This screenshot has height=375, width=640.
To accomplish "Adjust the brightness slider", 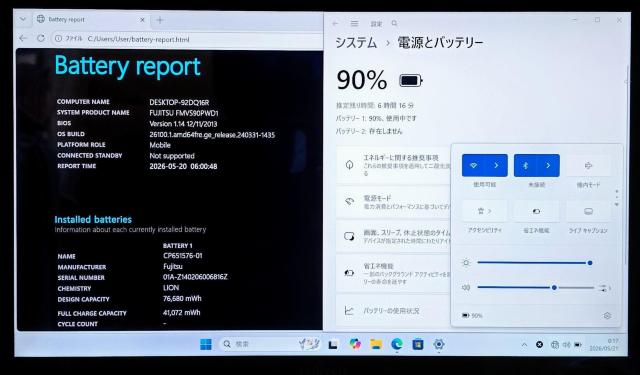I will click(x=534, y=263).
